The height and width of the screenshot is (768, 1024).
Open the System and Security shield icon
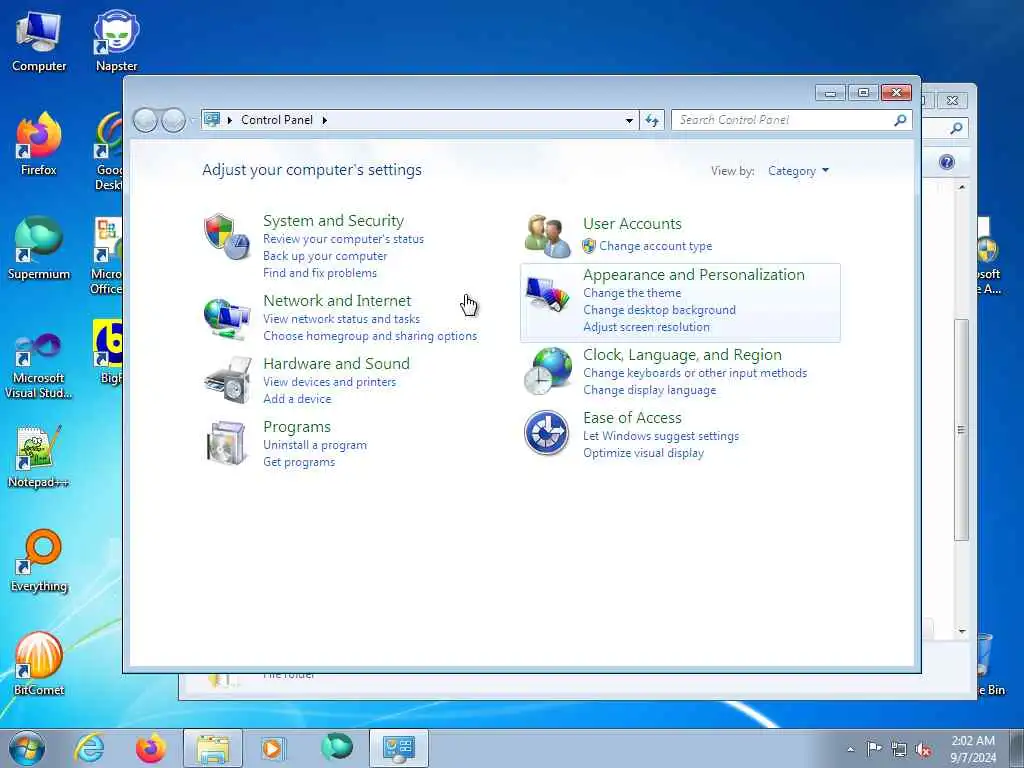227,236
